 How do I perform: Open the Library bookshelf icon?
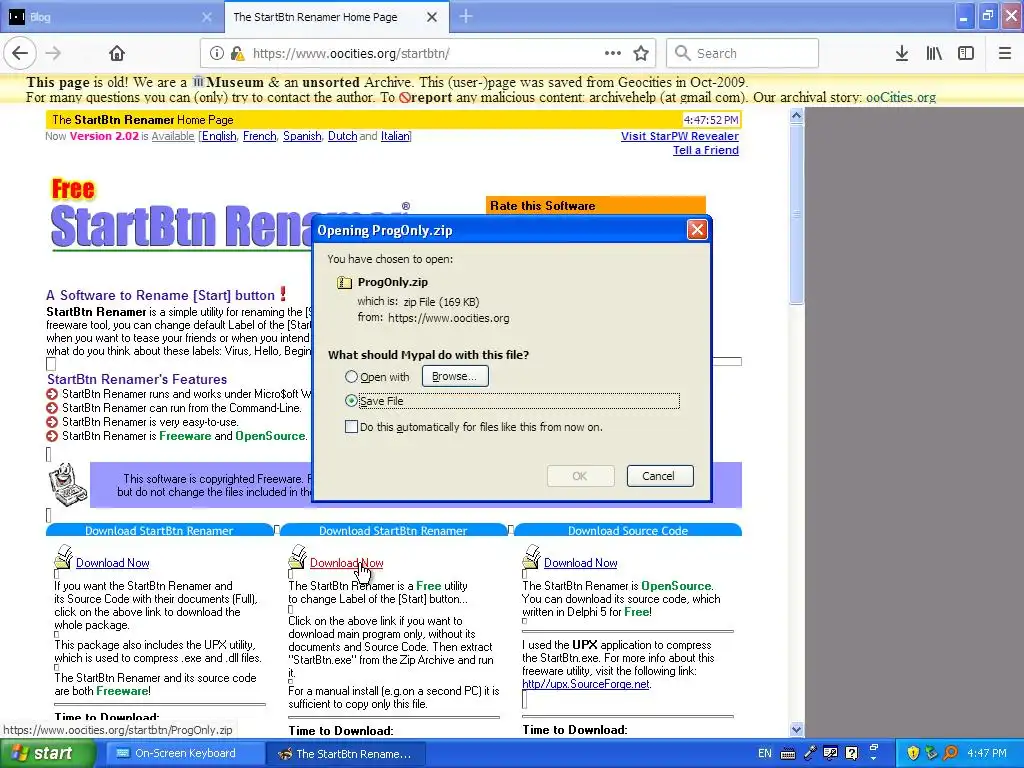934,53
